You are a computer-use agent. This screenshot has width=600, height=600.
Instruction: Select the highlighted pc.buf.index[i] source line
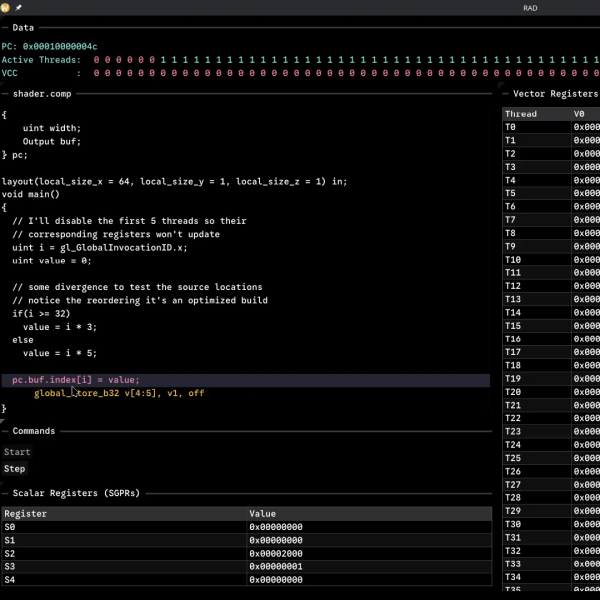point(76,380)
